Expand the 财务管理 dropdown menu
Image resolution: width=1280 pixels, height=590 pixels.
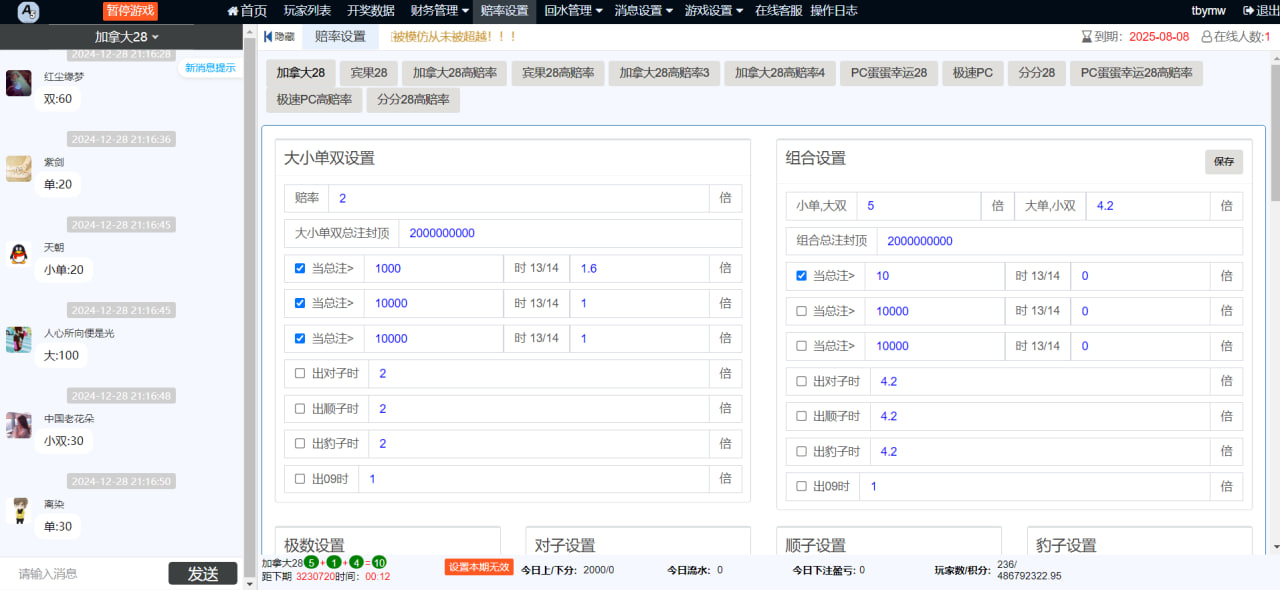[440, 11]
